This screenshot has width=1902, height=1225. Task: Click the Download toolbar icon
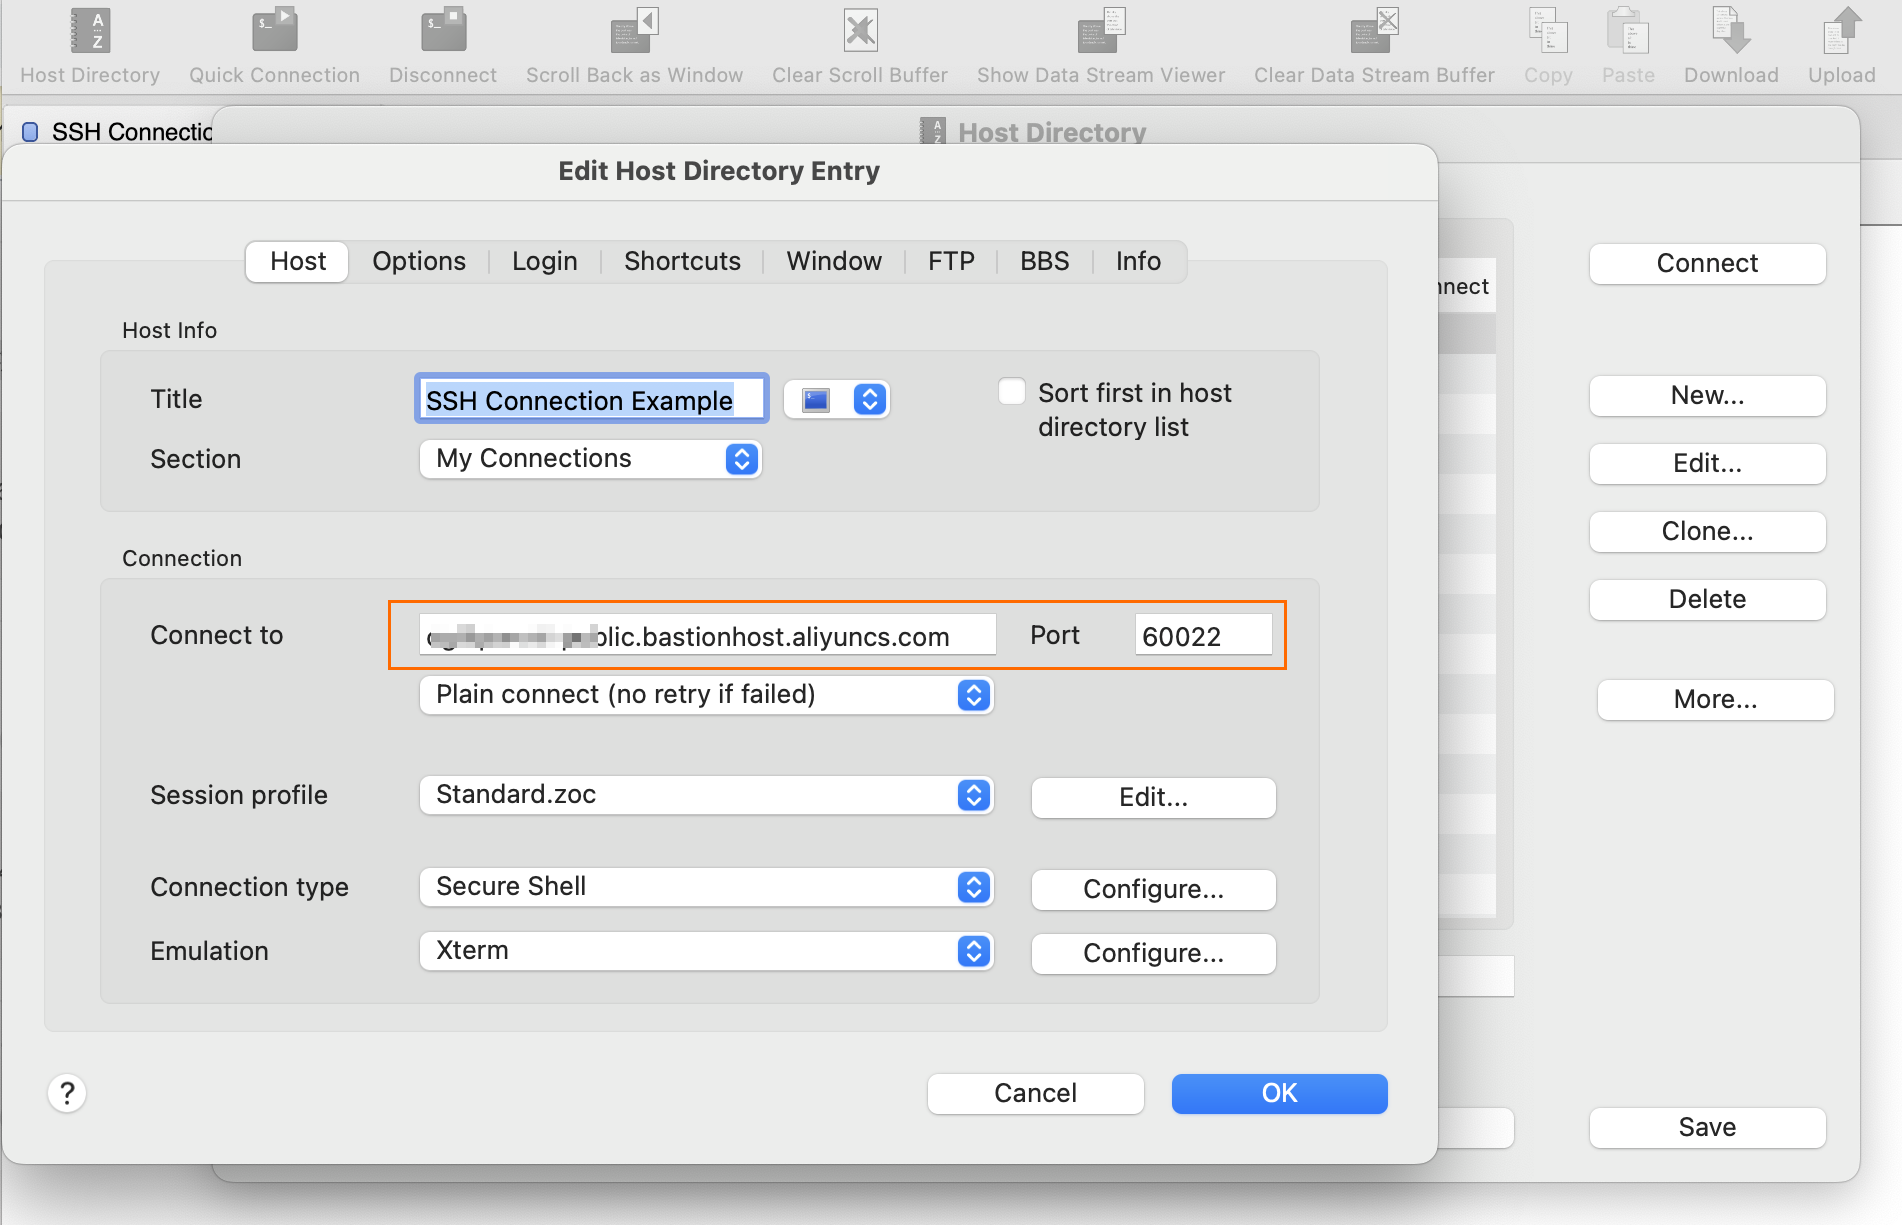(1731, 31)
